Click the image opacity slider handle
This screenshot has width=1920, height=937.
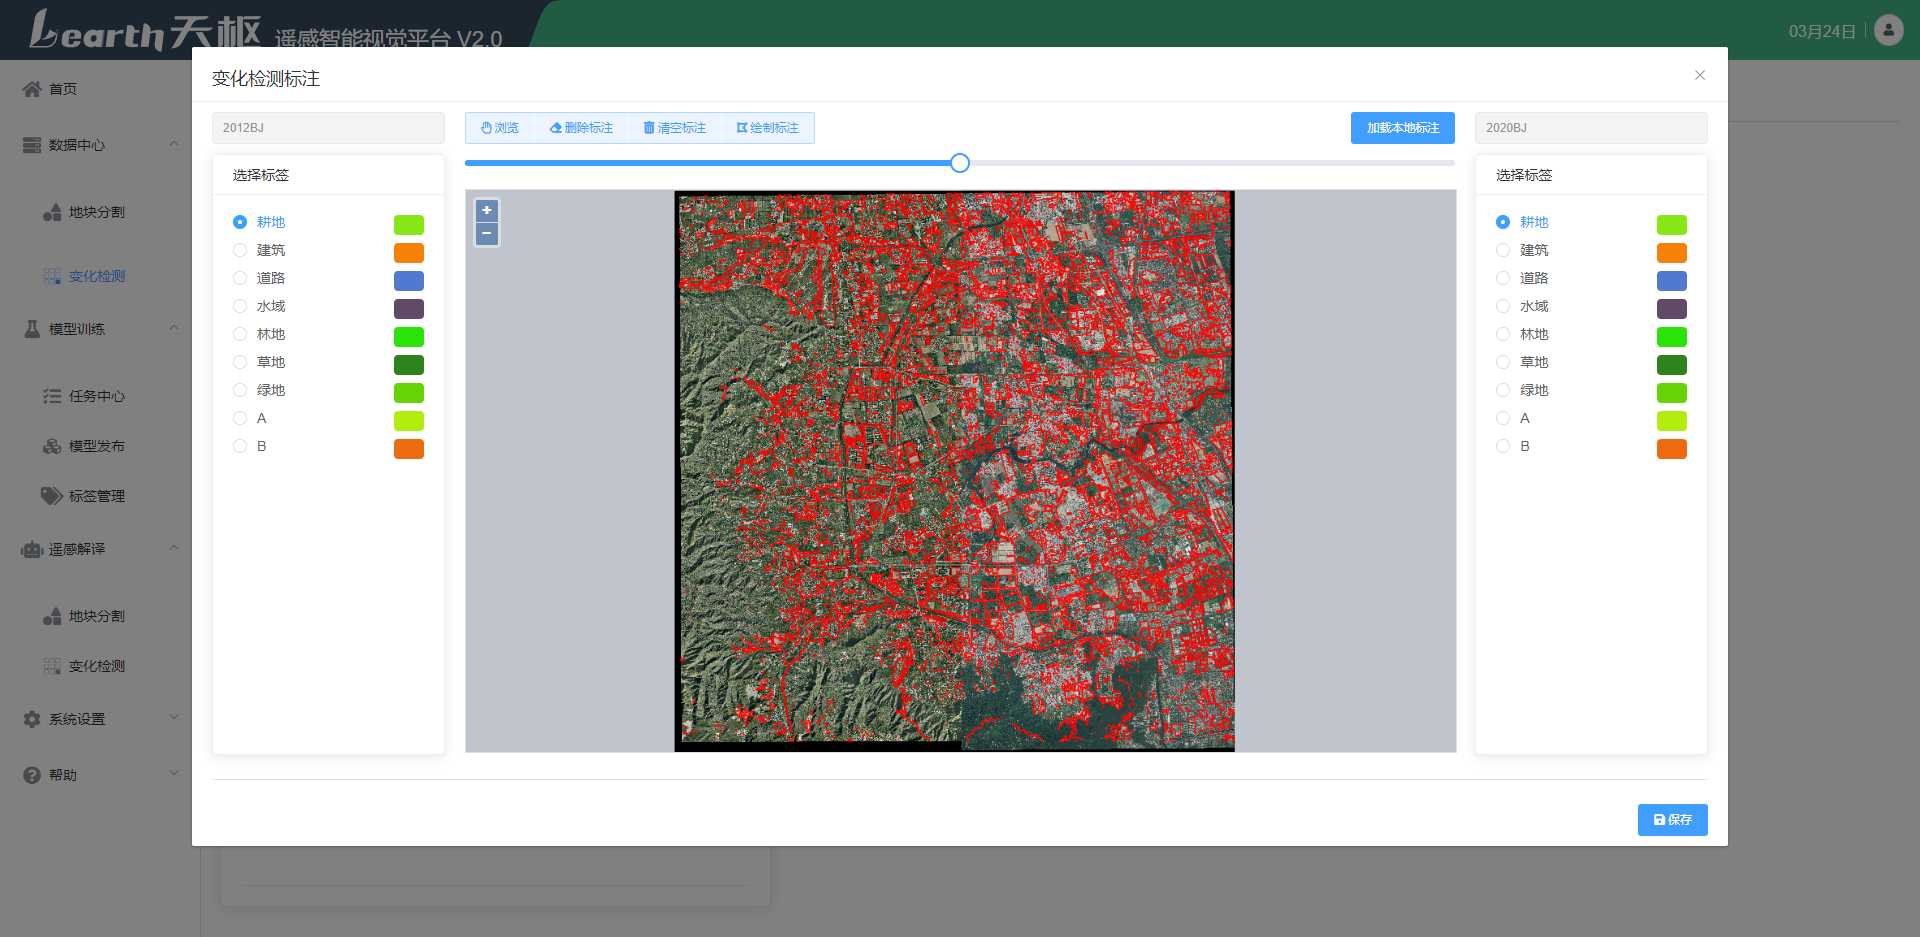coord(960,163)
